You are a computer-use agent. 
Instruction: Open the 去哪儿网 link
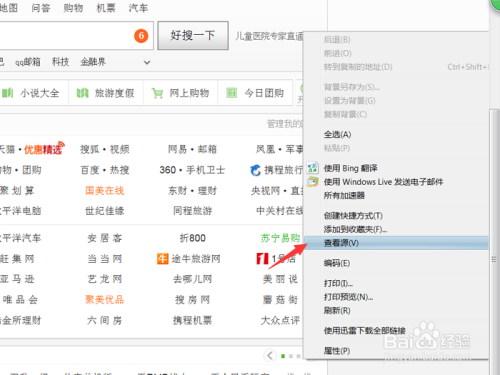coord(192,279)
